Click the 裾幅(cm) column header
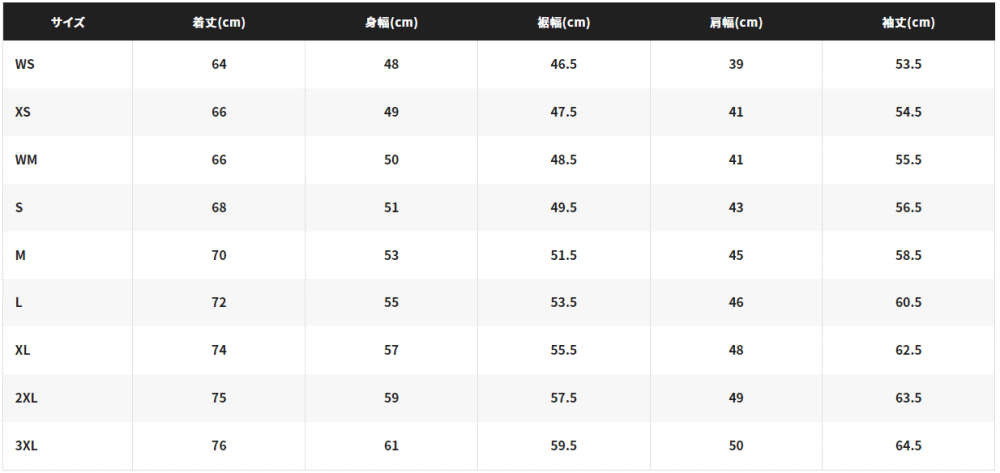Viewport: 1000px width, 473px height. click(564, 22)
